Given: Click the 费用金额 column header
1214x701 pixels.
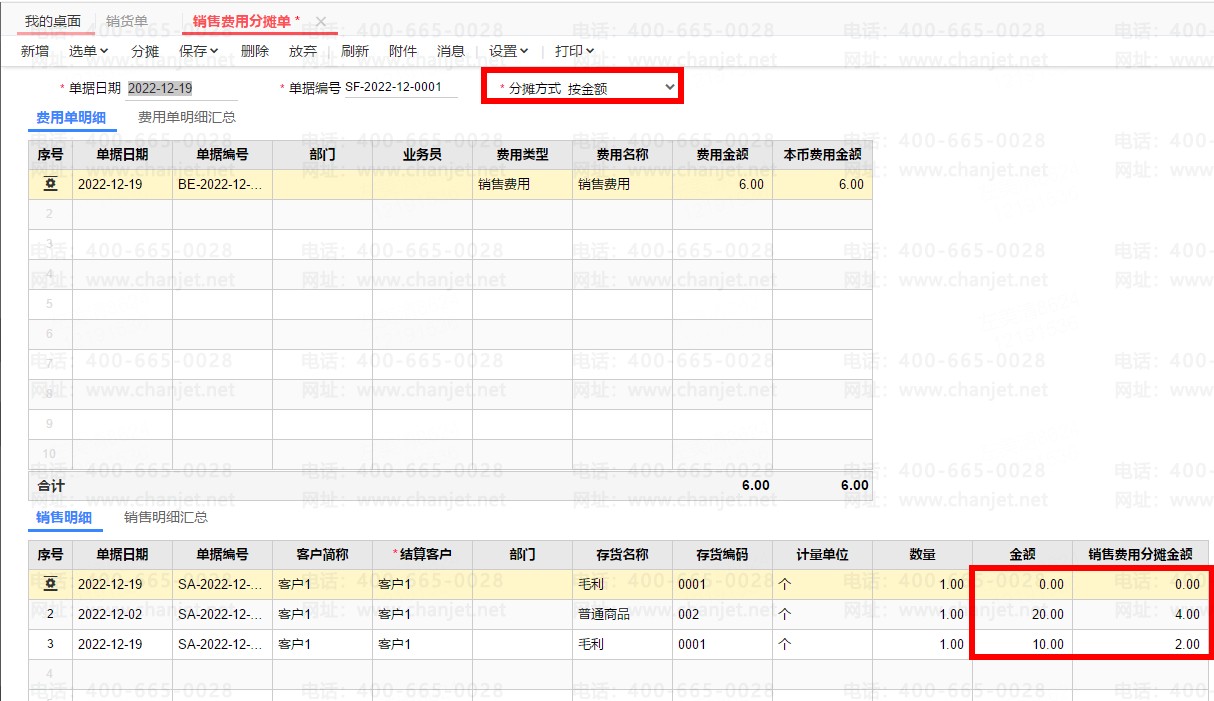Looking at the screenshot, I should click(722, 155).
